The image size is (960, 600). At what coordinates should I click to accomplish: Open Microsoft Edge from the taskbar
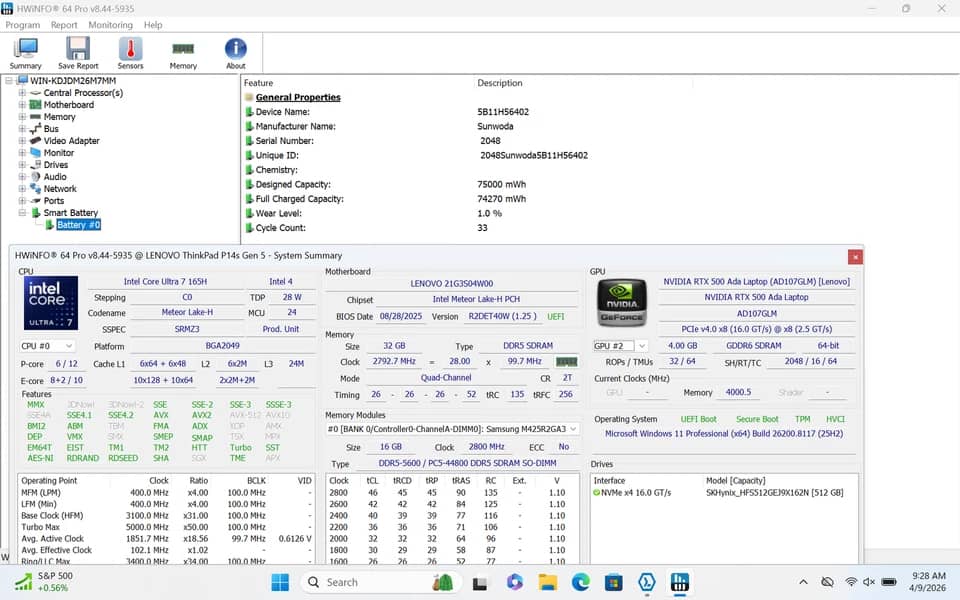(x=580, y=582)
